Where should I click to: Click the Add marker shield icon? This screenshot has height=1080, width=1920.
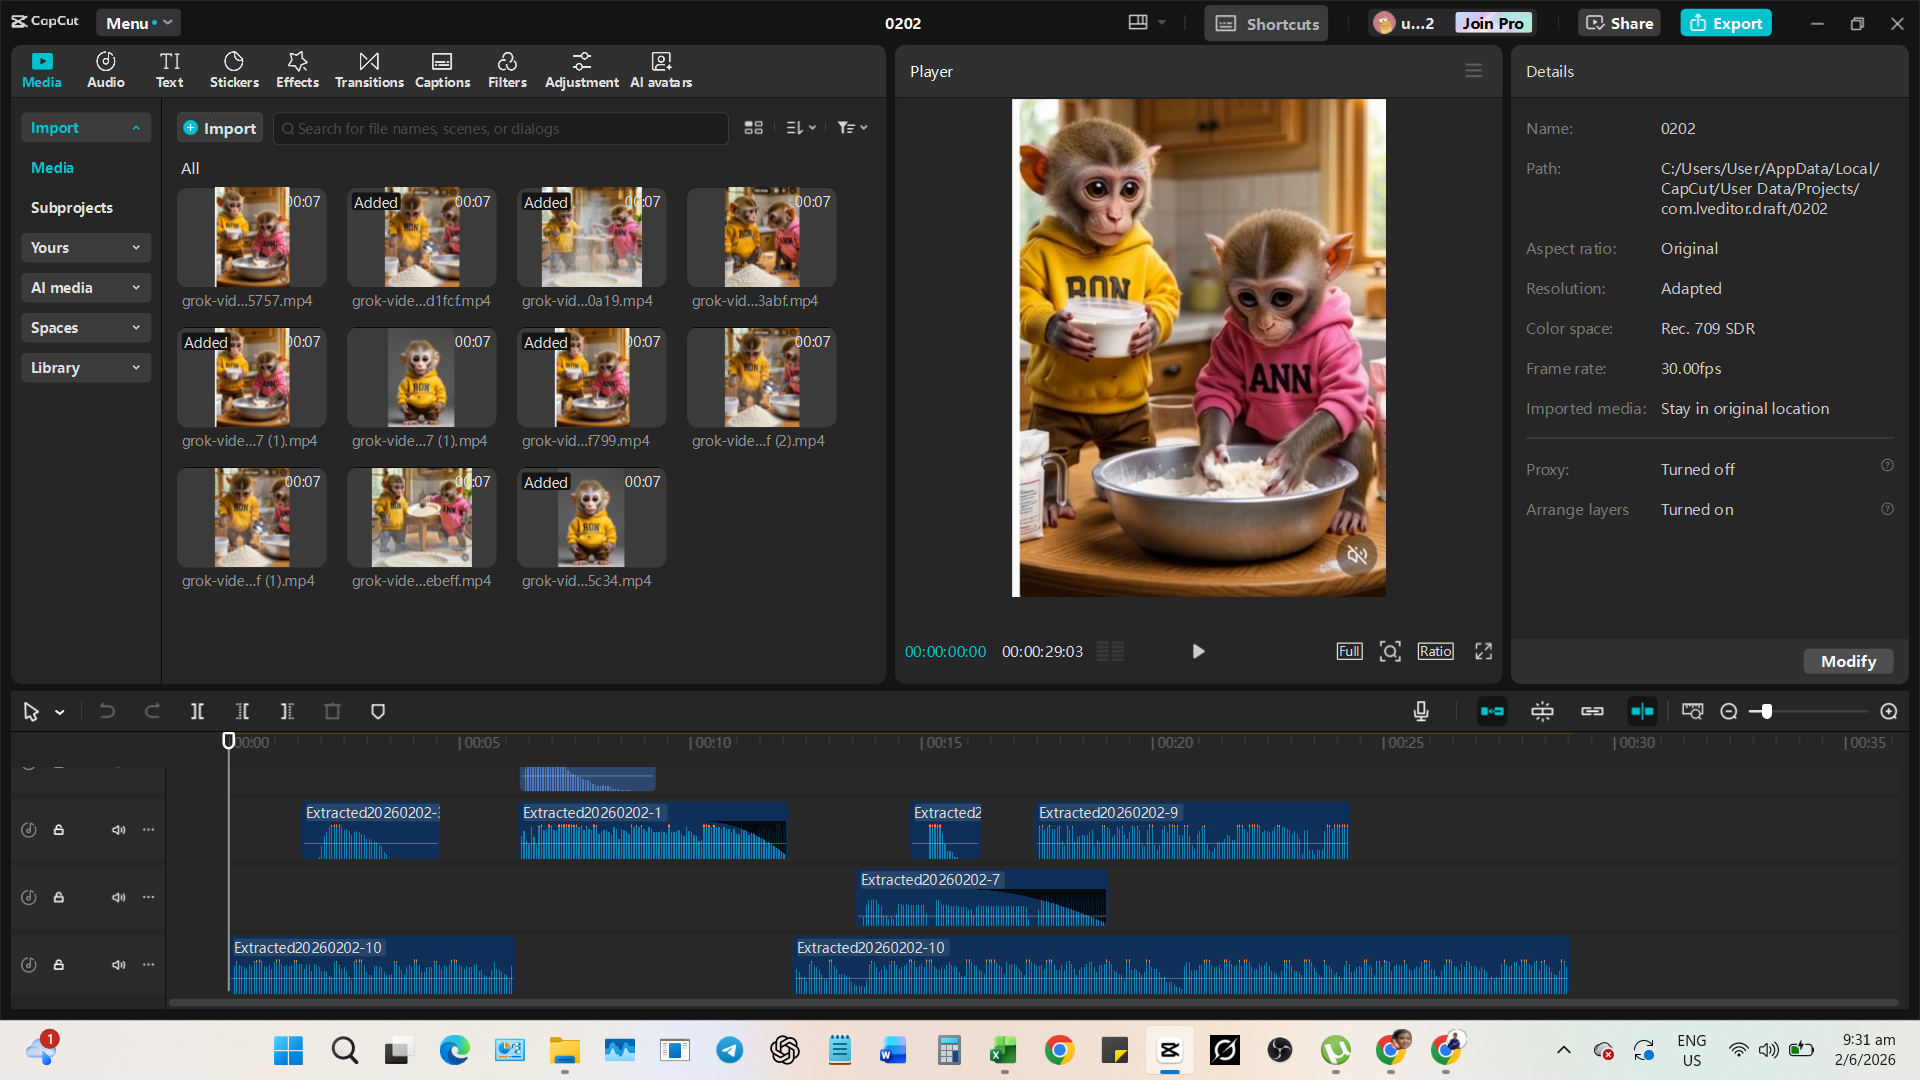point(378,711)
